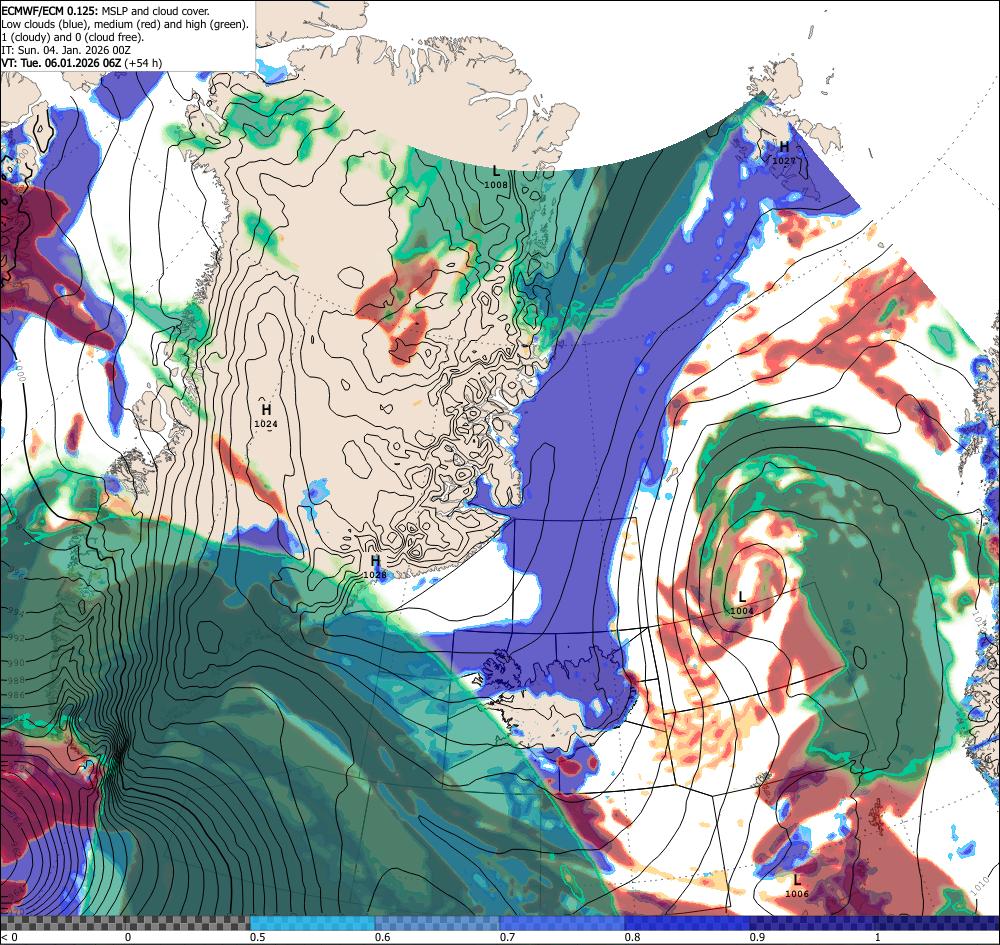Pick the checkered gray below-0.5 scale segment
This screenshot has width=1000, height=945.
(125, 923)
